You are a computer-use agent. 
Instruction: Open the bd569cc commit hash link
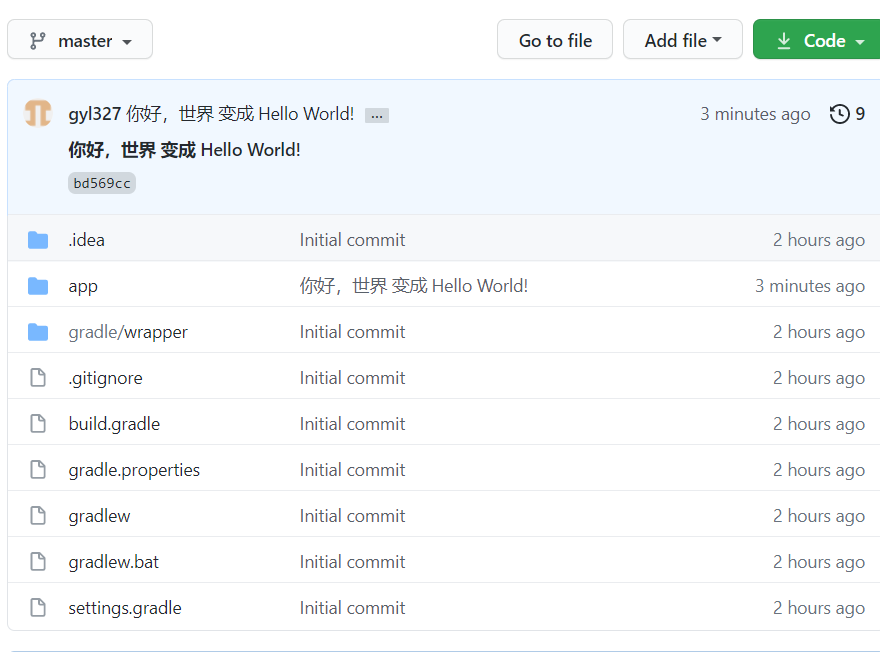[101, 182]
